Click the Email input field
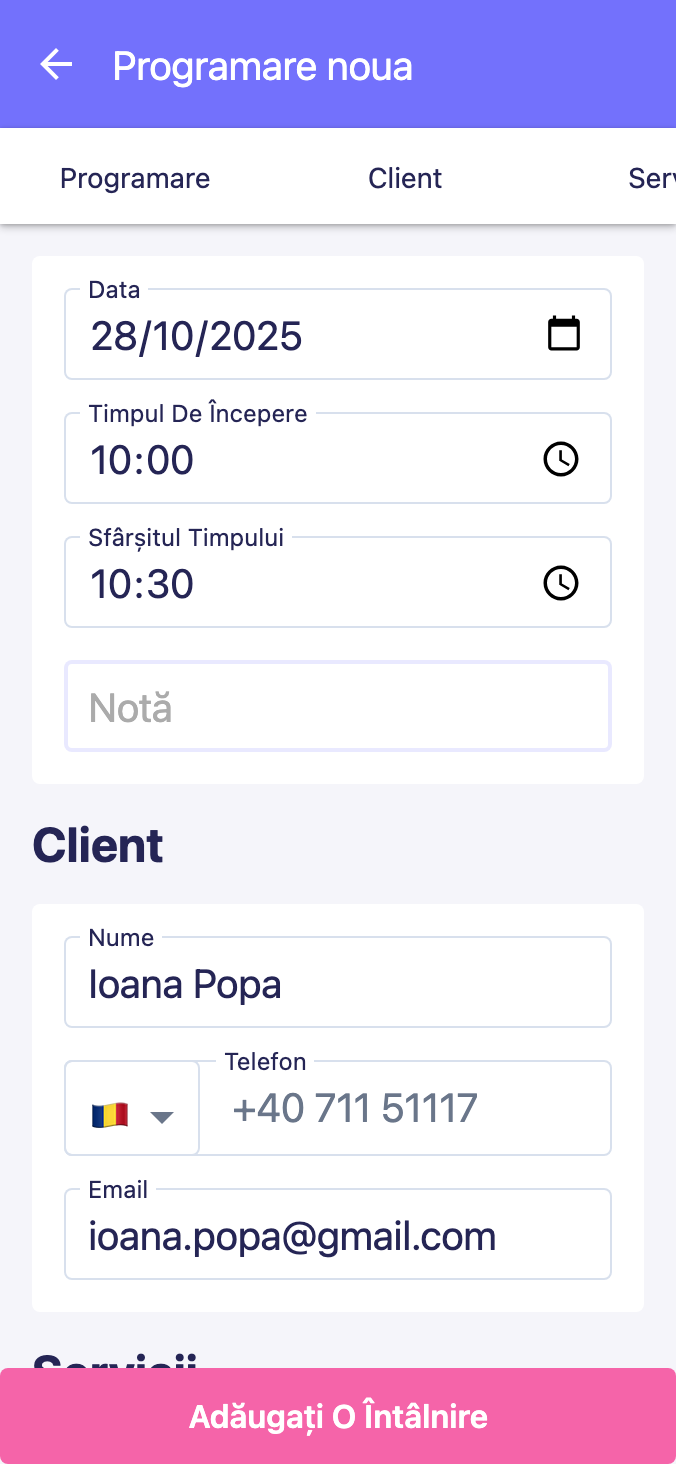 338,1236
